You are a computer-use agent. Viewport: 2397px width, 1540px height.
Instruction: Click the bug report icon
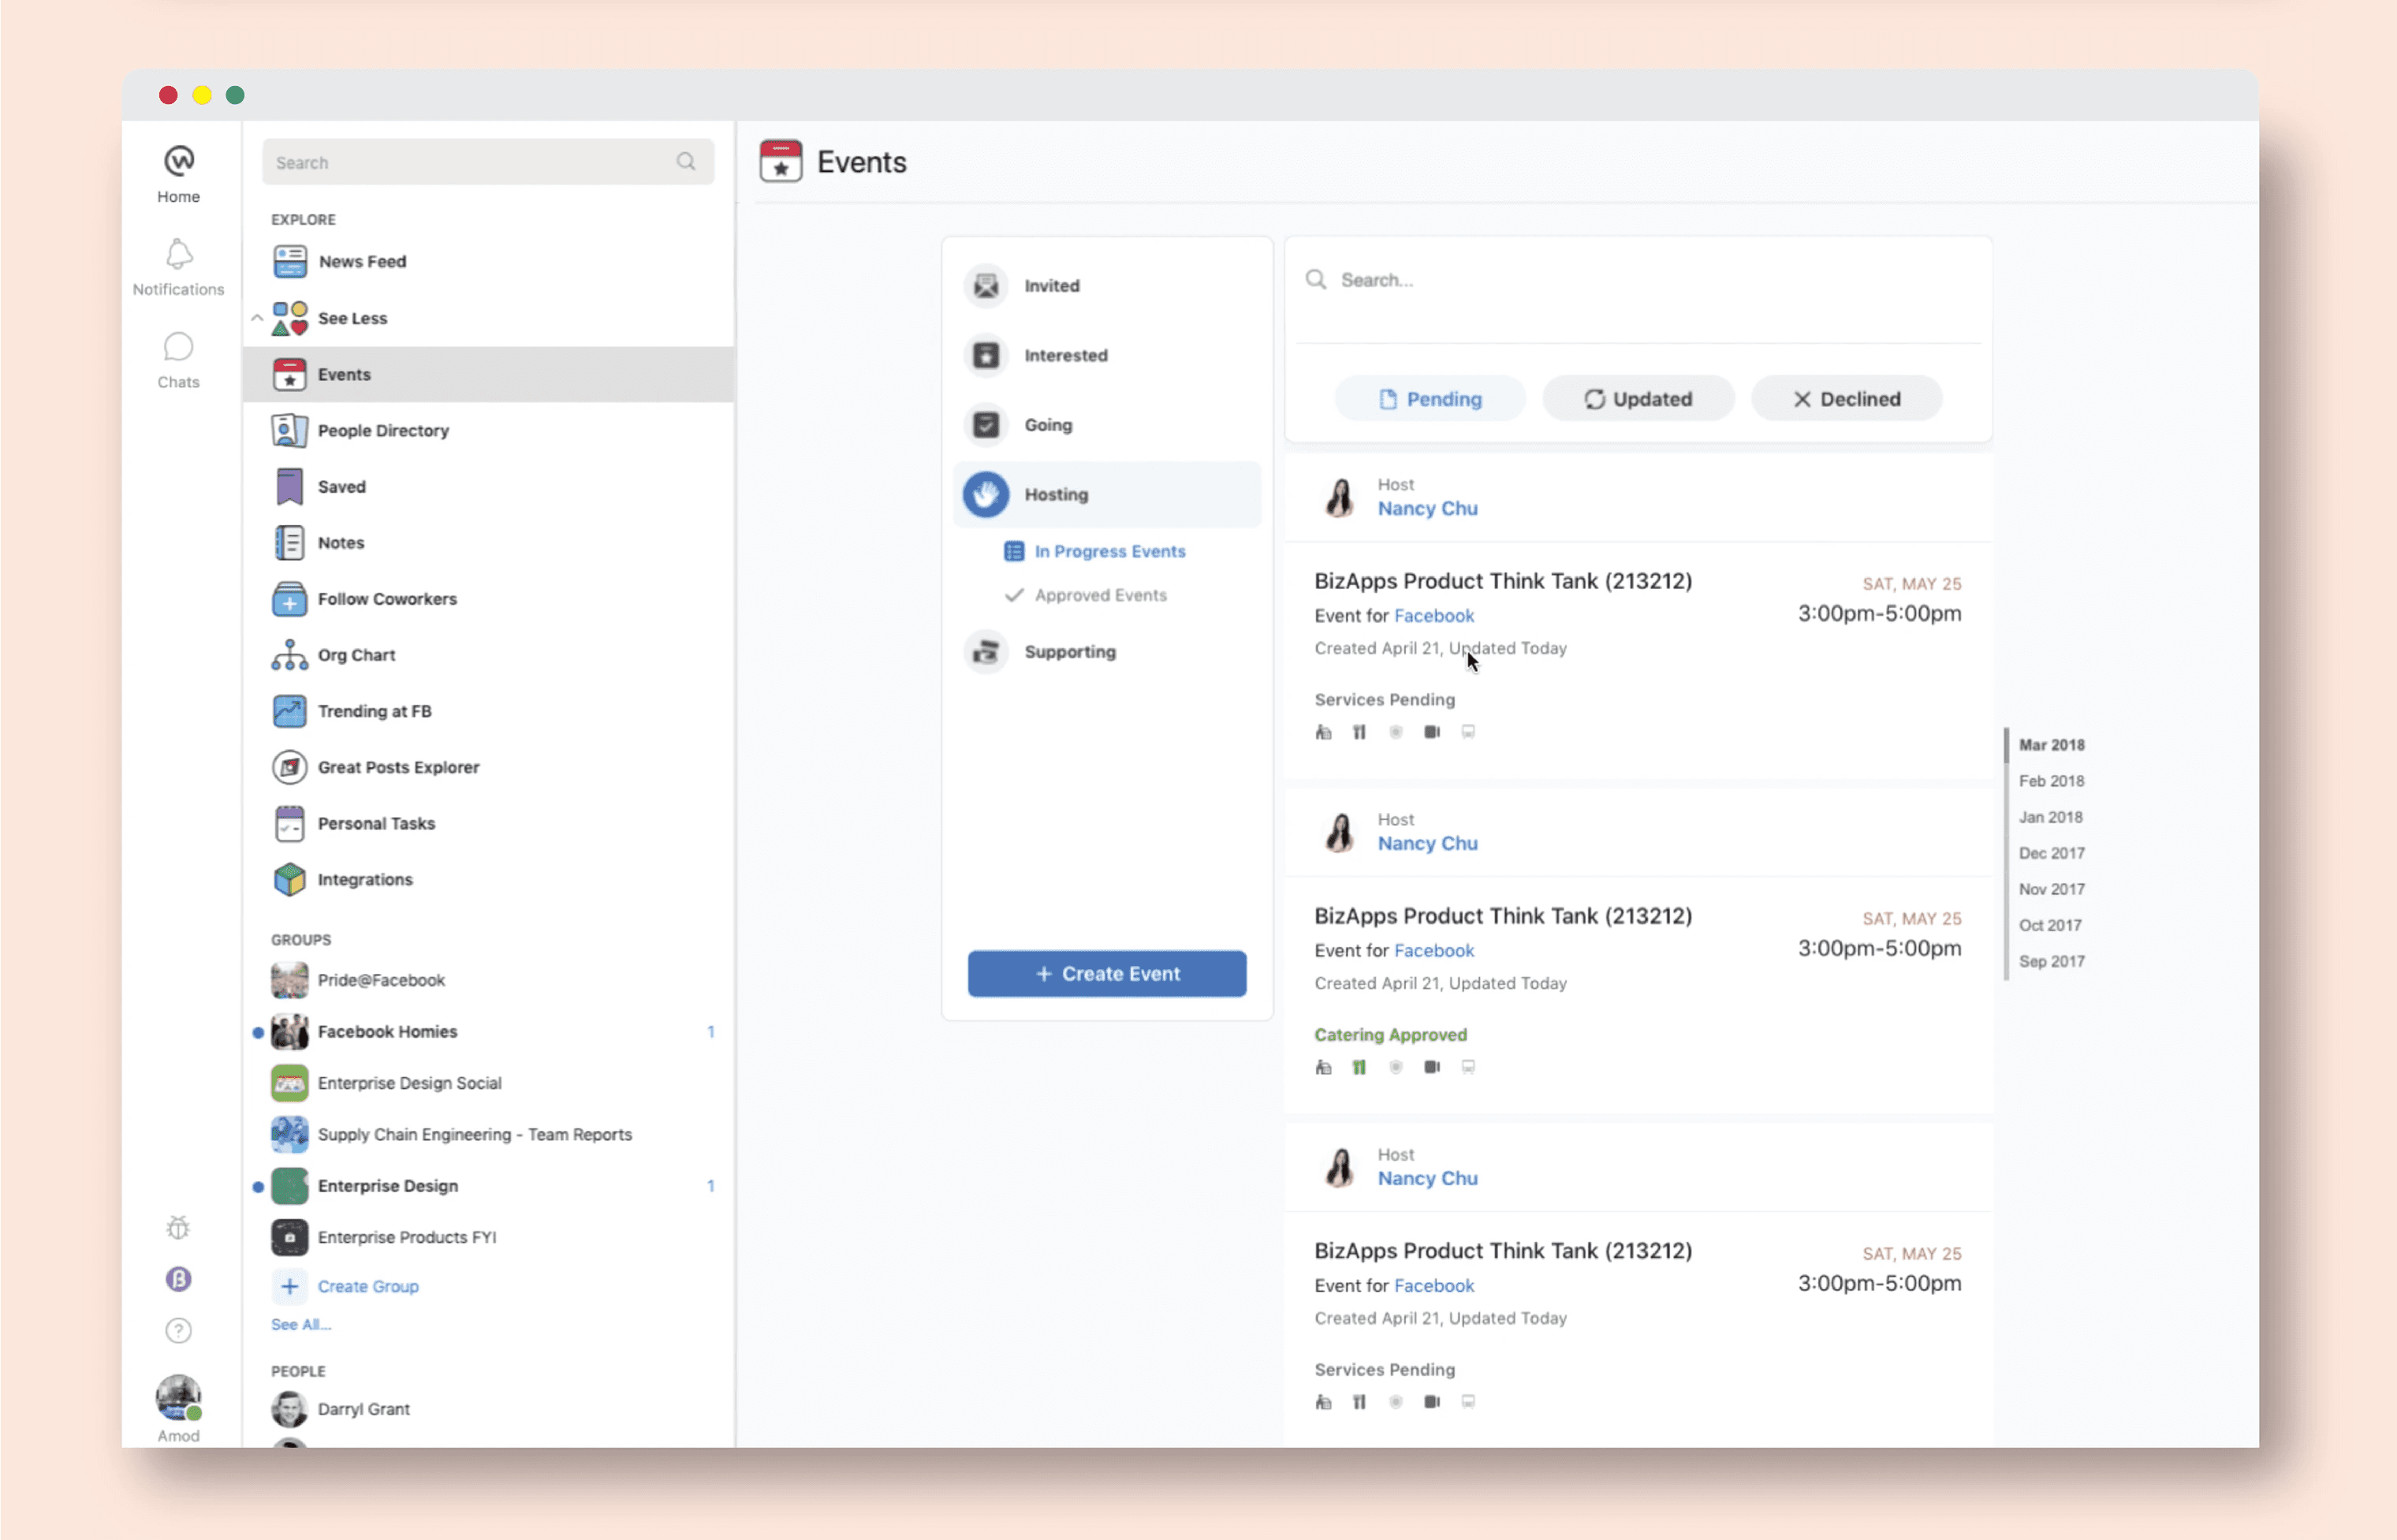tap(178, 1227)
